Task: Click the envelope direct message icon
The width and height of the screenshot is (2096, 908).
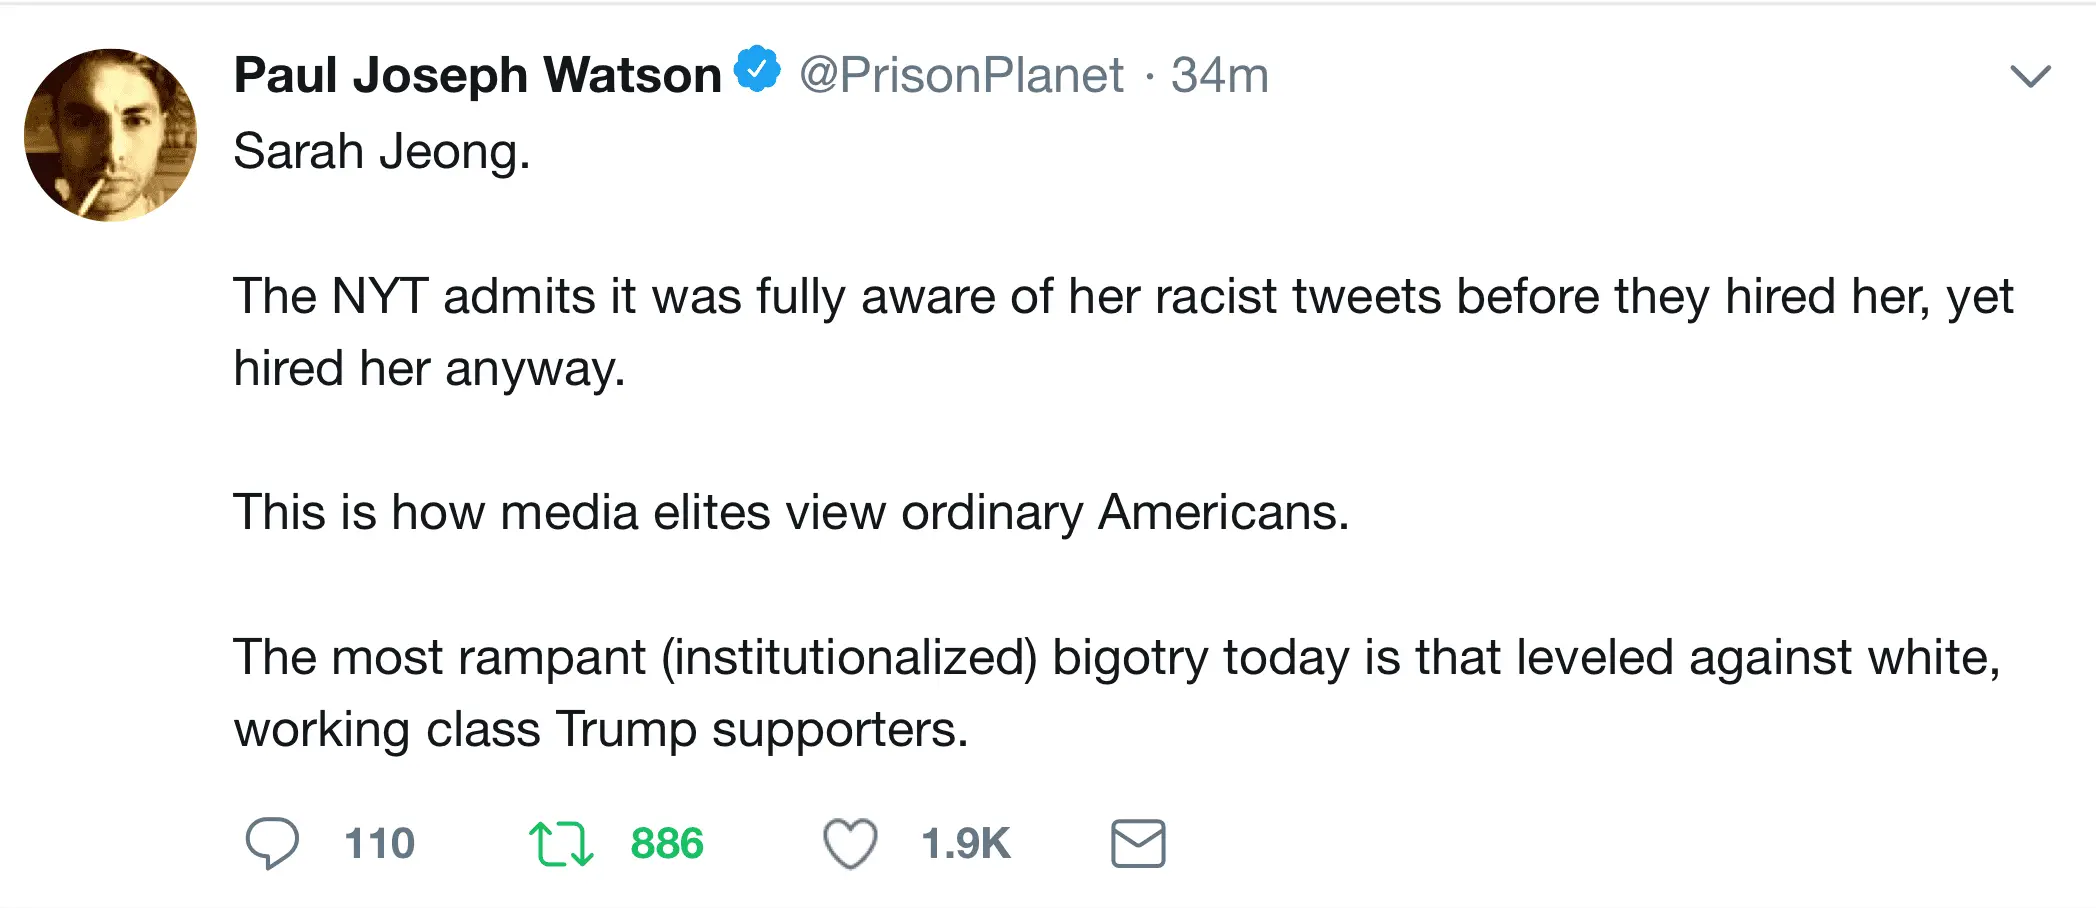Action: 1138,843
